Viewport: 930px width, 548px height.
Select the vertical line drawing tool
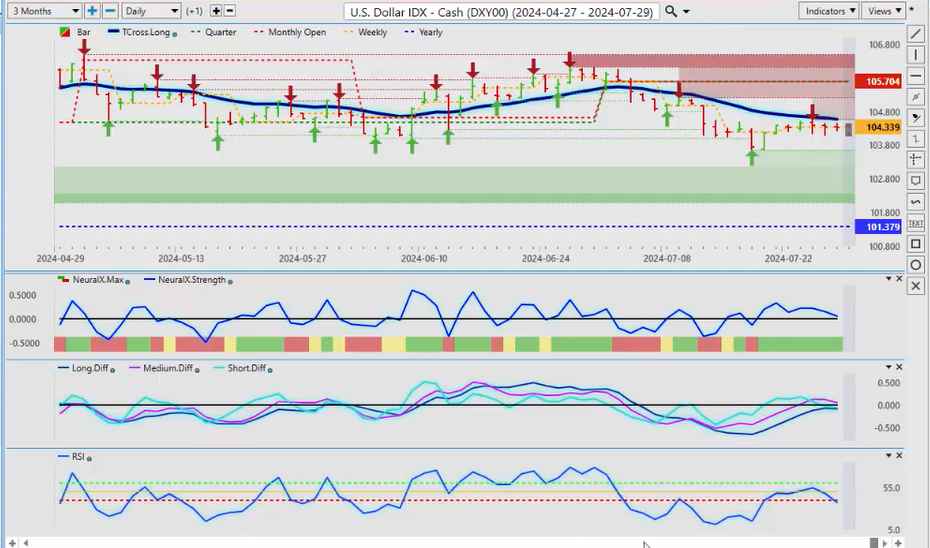[915, 54]
